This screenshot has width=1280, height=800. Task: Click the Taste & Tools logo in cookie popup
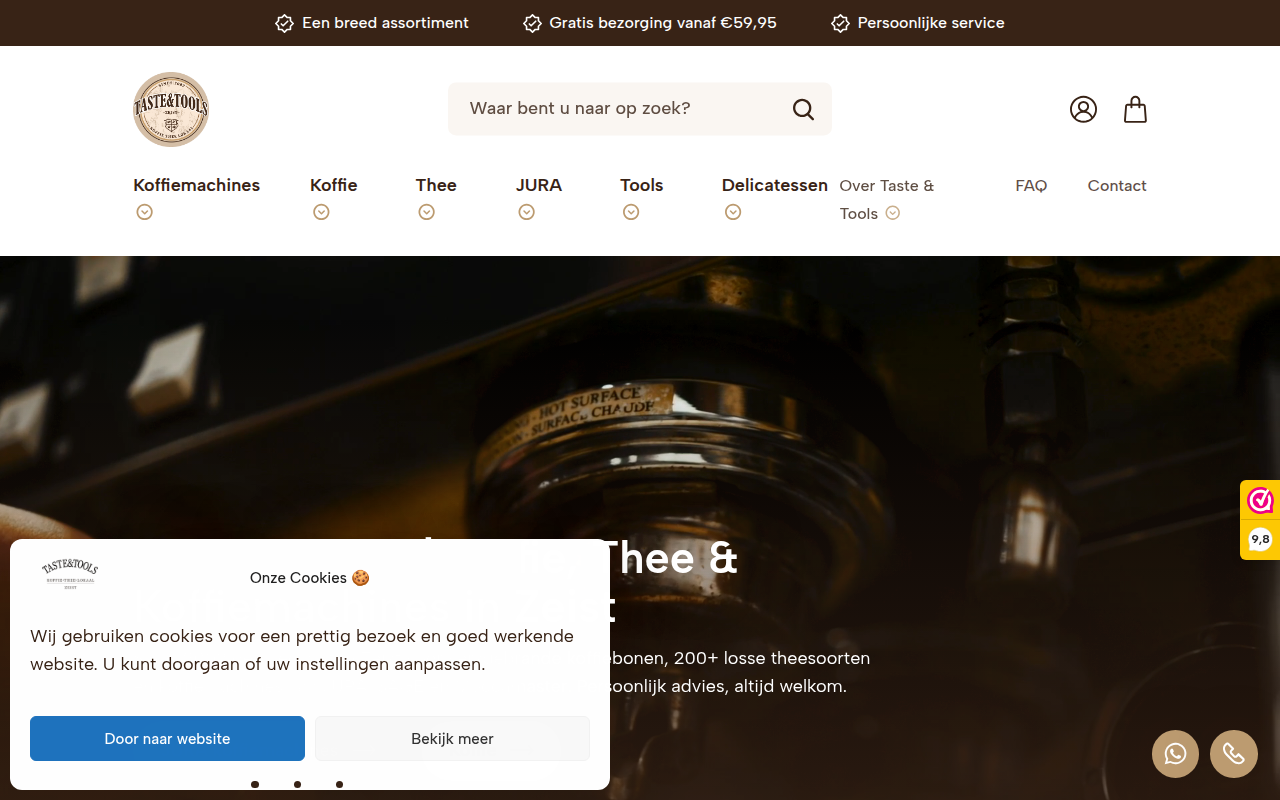tap(70, 575)
